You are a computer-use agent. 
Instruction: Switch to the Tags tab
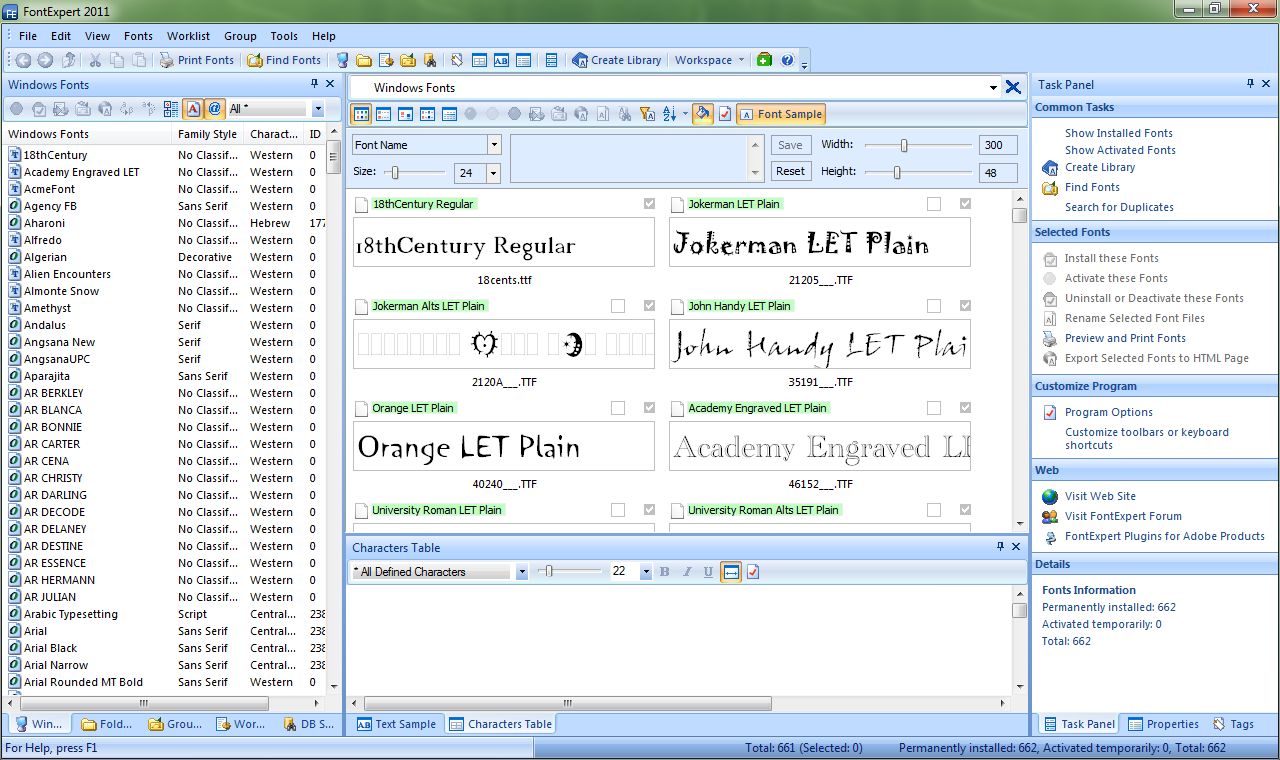pyautogui.click(x=1233, y=724)
